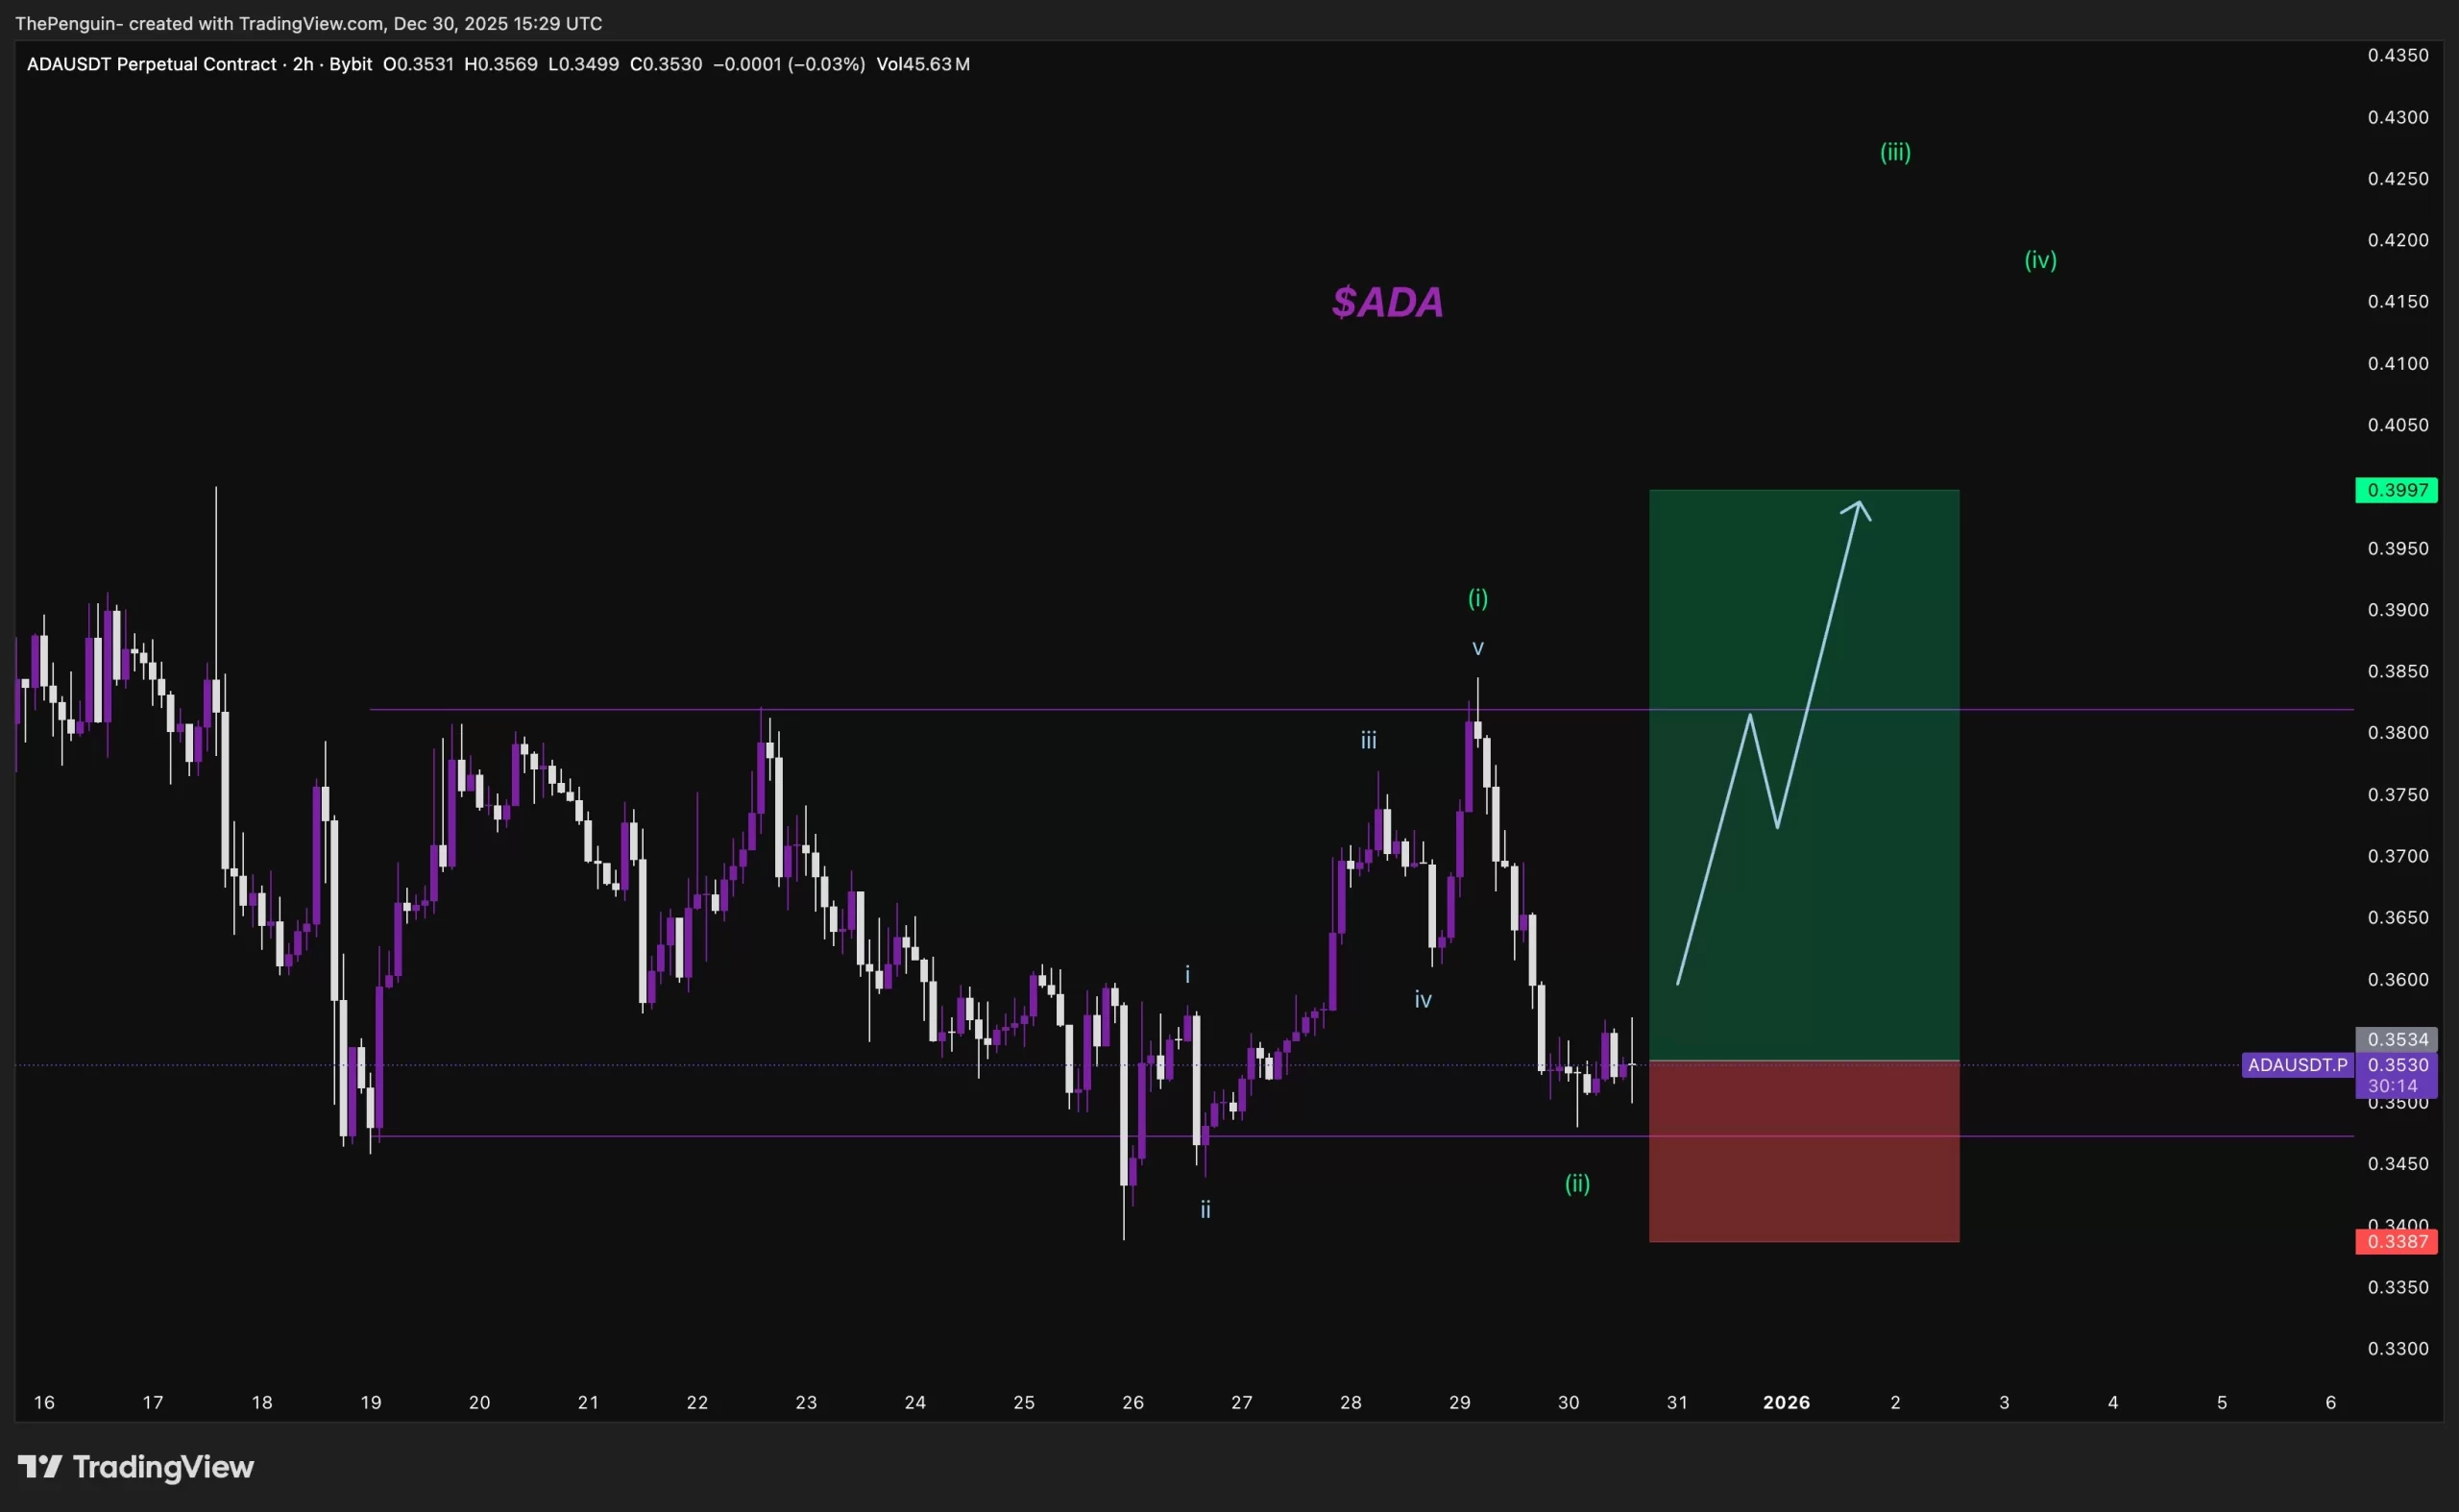This screenshot has width=2459, height=1512.
Task: Click the red 0.3387 stop price label
Action: click(x=2396, y=1241)
